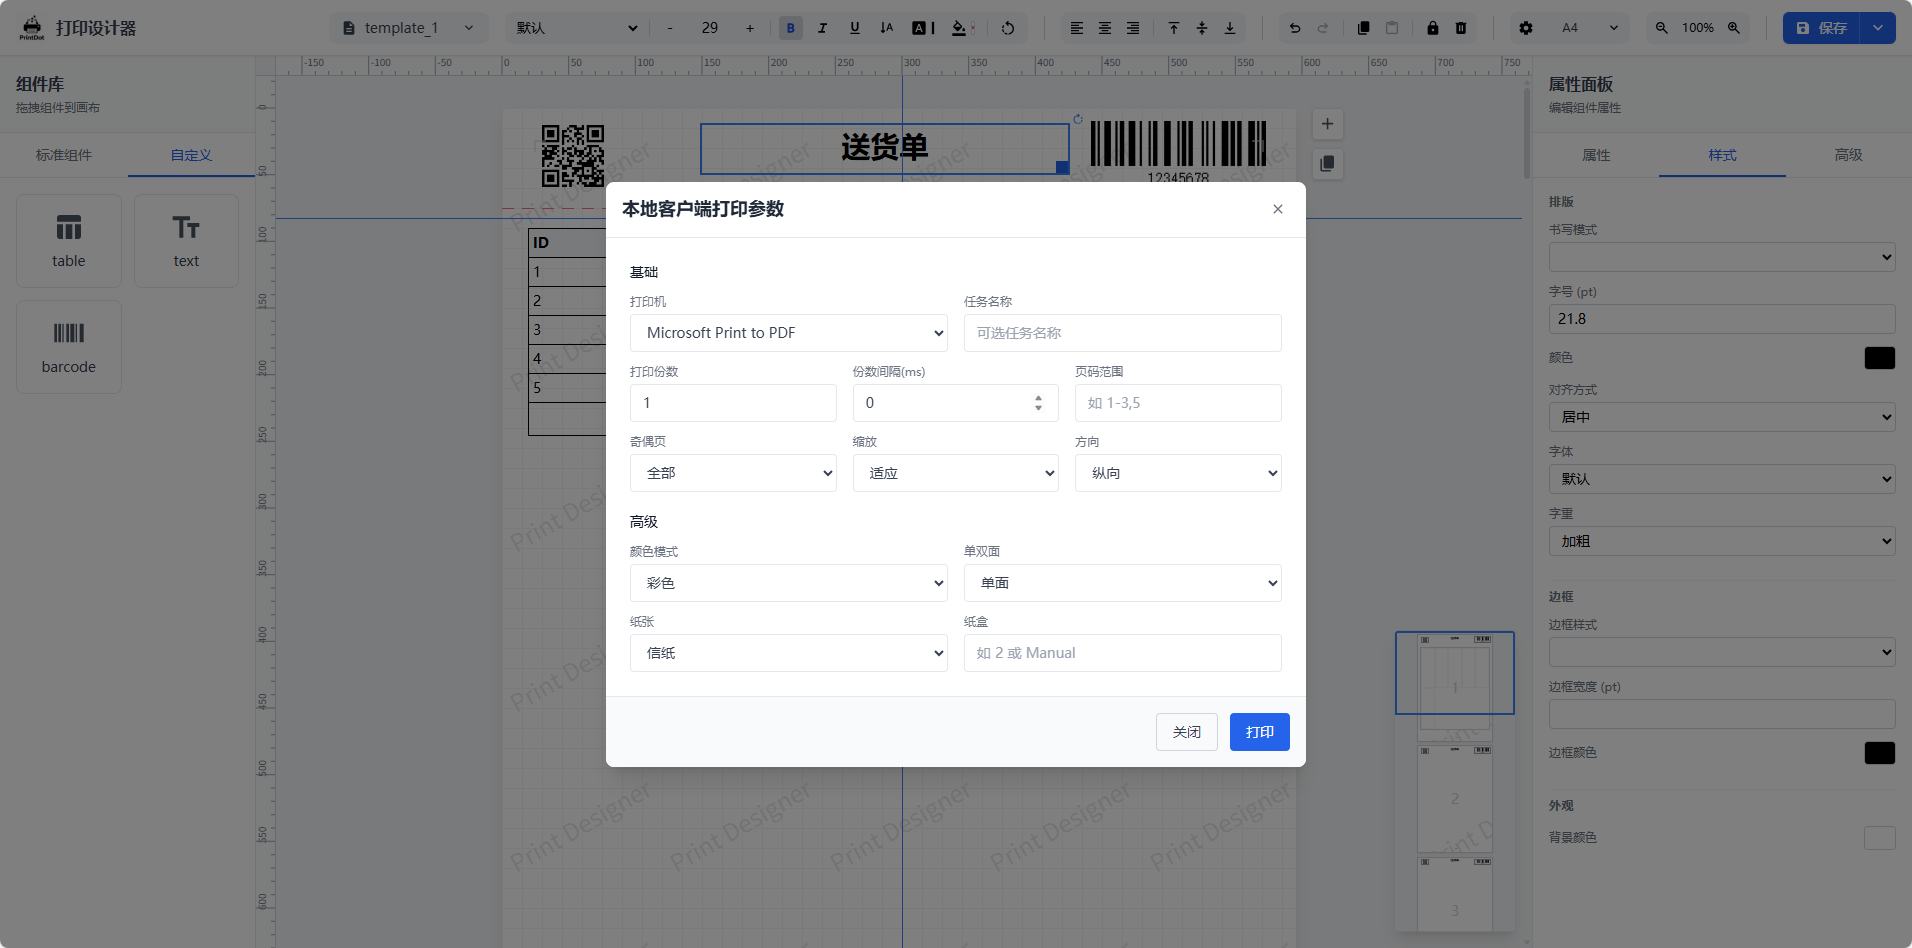The height and width of the screenshot is (948, 1912).
Task: Open the printer Microsoft Print to PDF dropdown
Action: pos(789,333)
